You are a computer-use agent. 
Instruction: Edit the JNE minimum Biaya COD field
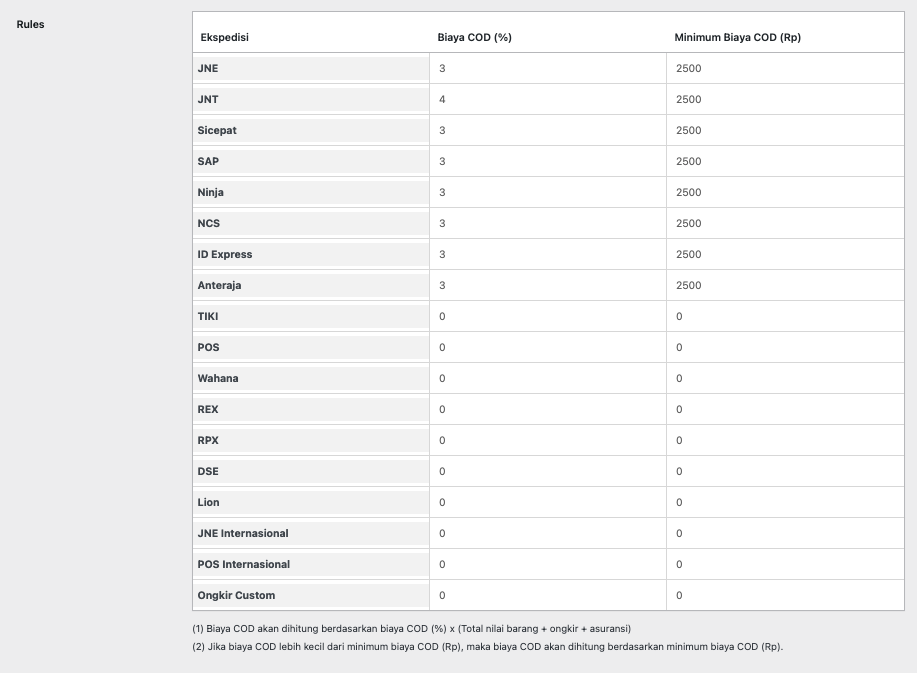click(785, 68)
